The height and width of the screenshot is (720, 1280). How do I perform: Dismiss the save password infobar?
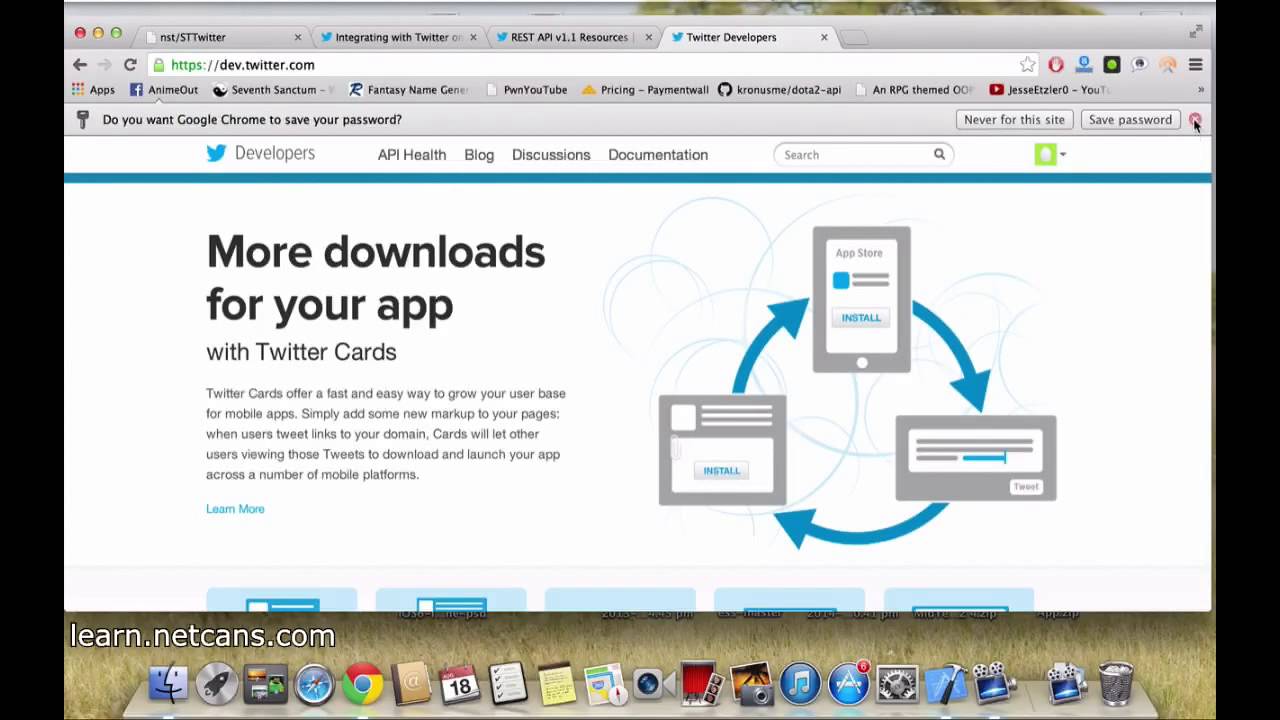(1195, 119)
